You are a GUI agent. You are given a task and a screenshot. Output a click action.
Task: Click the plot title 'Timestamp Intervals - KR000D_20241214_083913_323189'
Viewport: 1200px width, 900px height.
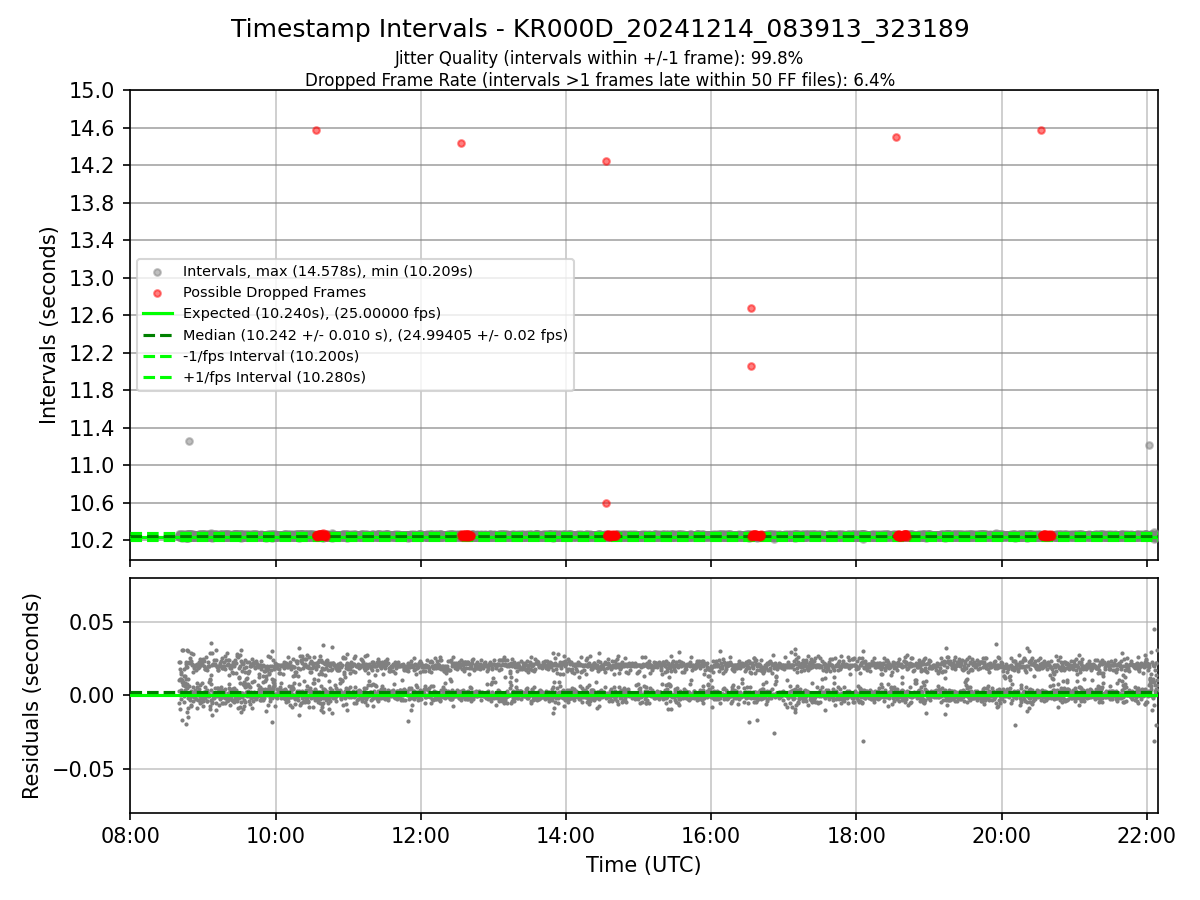click(x=600, y=29)
